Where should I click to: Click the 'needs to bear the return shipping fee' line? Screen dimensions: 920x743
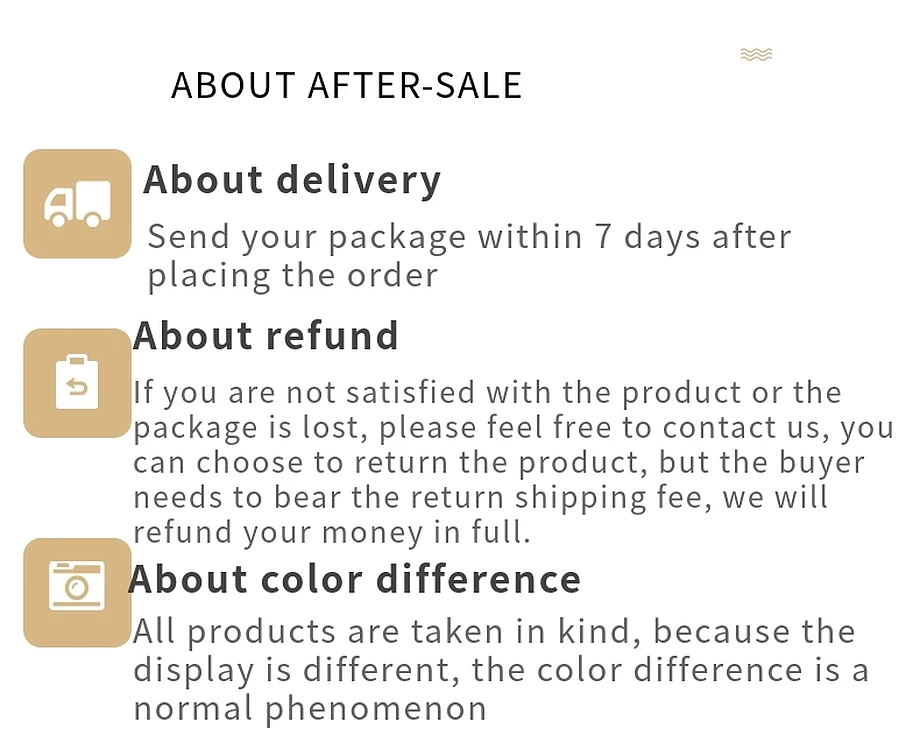(x=481, y=498)
